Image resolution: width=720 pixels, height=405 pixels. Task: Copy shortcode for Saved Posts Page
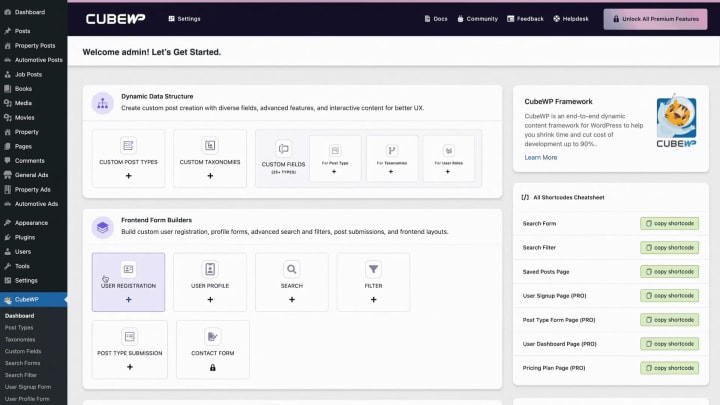click(x=669, y=272)
